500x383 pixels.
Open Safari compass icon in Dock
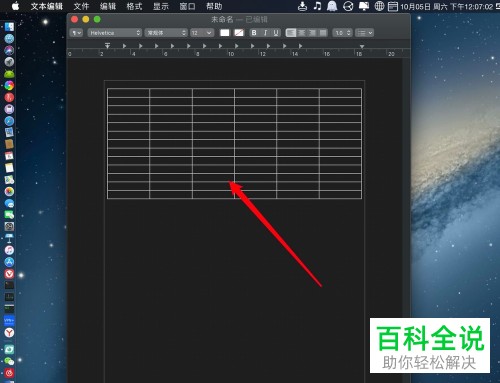click(9, 121)
